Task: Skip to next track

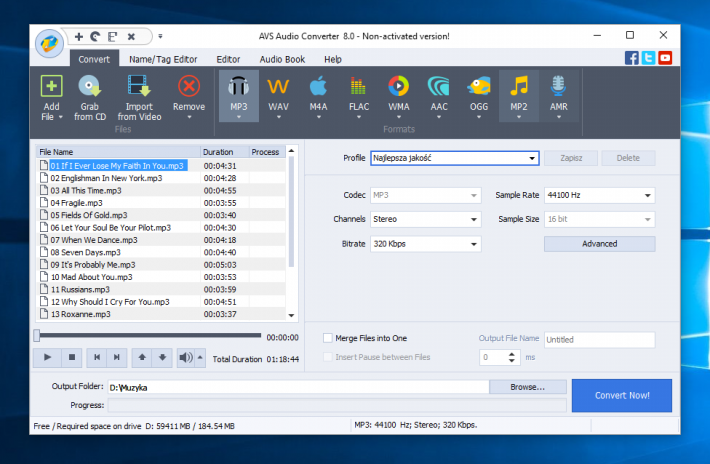Action: 117,358
